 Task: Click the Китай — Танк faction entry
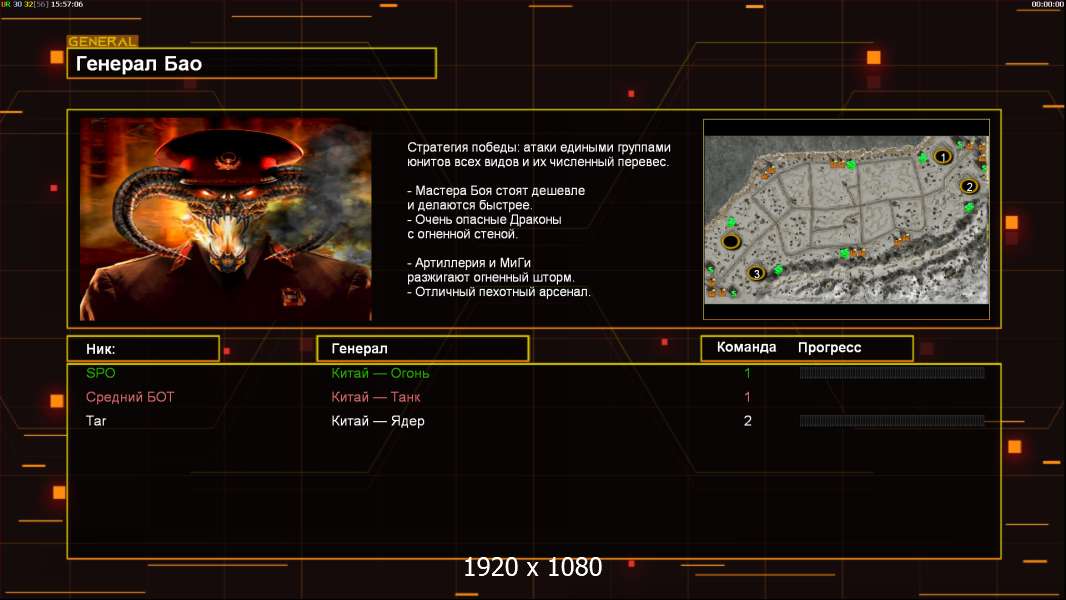point(375,397)
